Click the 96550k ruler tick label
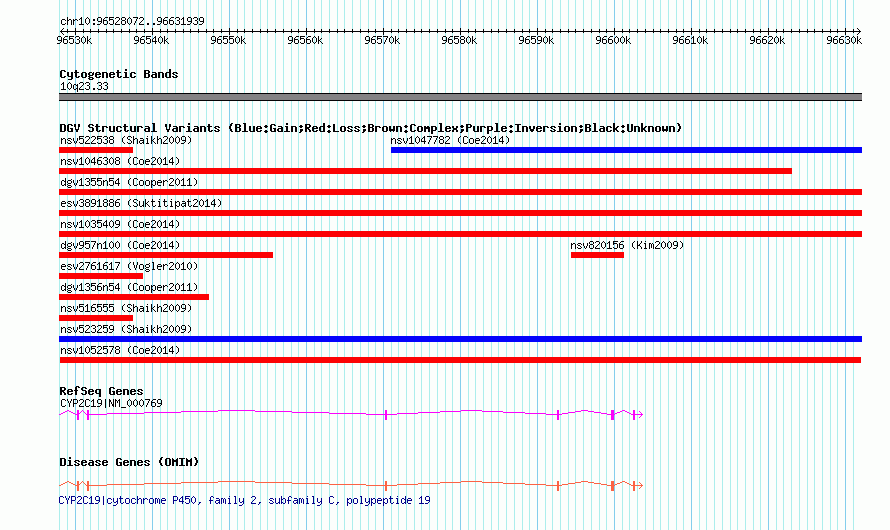Image resolution: width=890 pixels, height=530 pixels. 228,40
